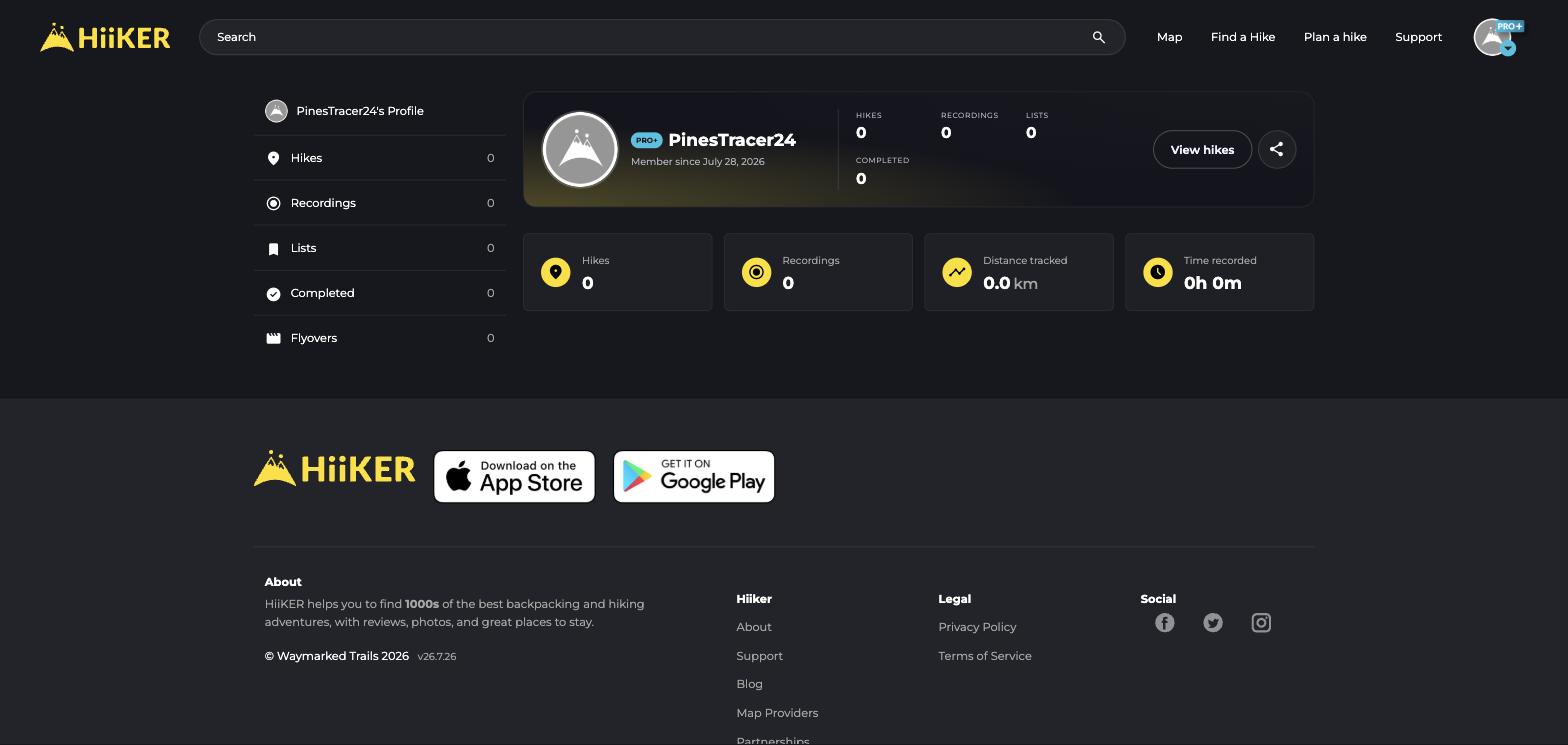1568x745 pixels.
Task: Click the RECORDINGS stat in the profile header
Action: pyautogui.click(x=969, y=126)
